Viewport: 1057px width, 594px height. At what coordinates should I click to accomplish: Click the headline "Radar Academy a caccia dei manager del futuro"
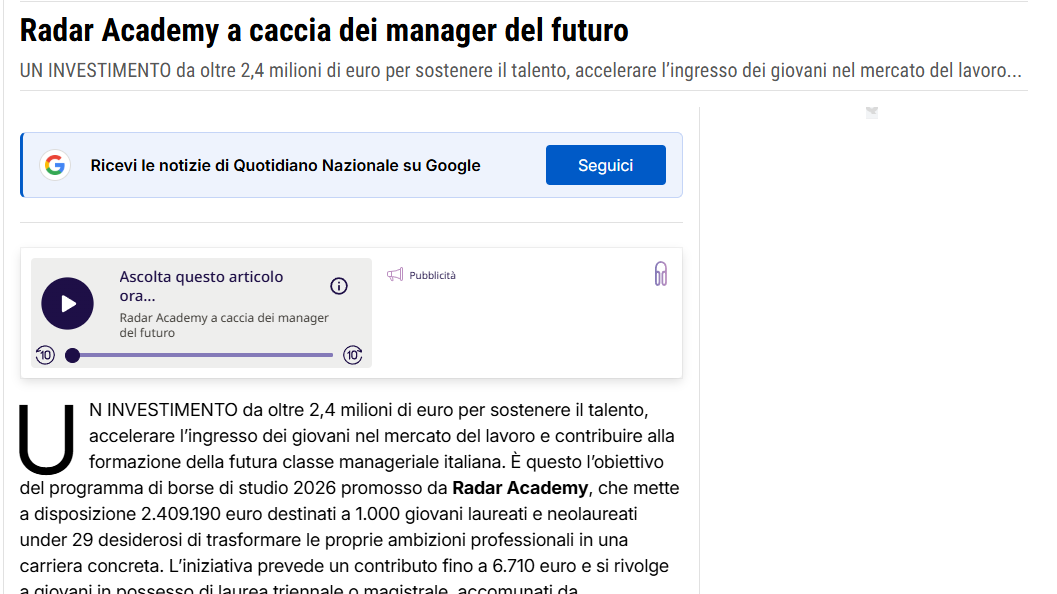pyautogui.click(x=324, y=30)
